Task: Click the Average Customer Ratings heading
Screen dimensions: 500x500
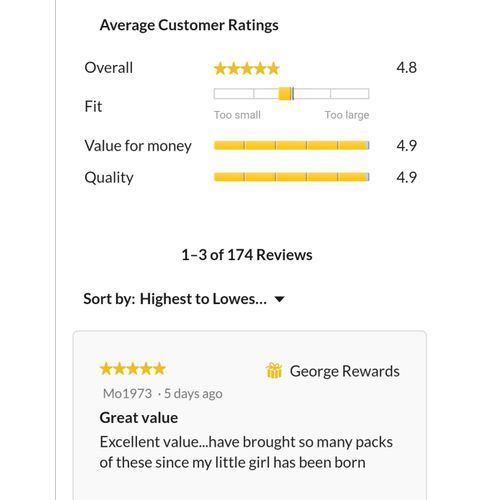Action: 189,25
